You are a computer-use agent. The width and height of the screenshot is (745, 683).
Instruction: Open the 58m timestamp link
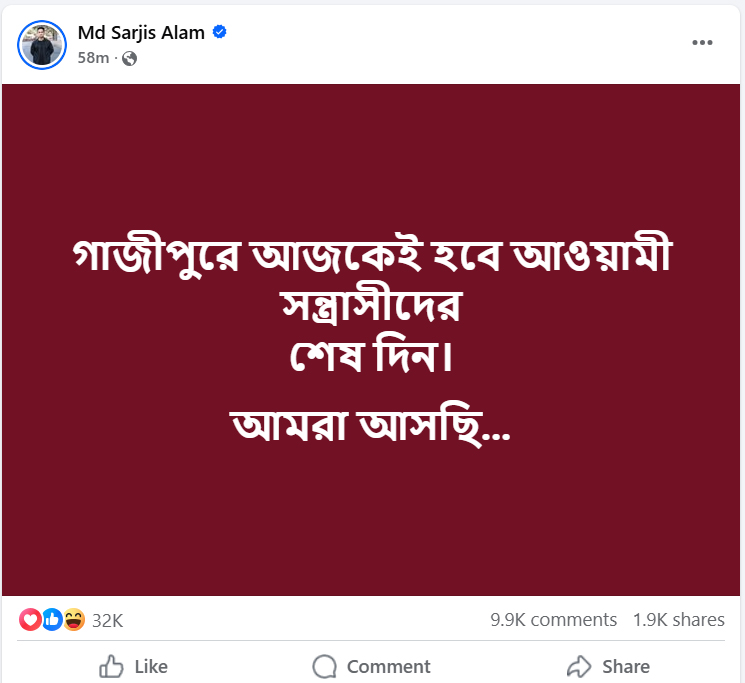pyautogui.click(x=93, y=58)
